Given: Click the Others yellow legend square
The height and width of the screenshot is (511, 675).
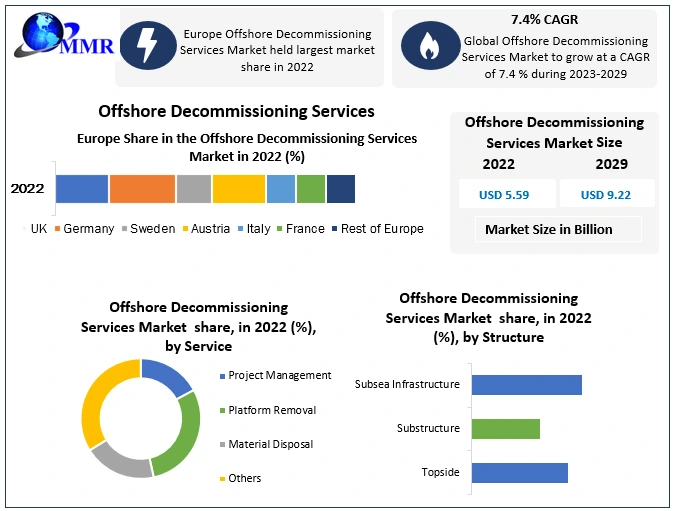Looking at the screenshot, I should [221, 479].
